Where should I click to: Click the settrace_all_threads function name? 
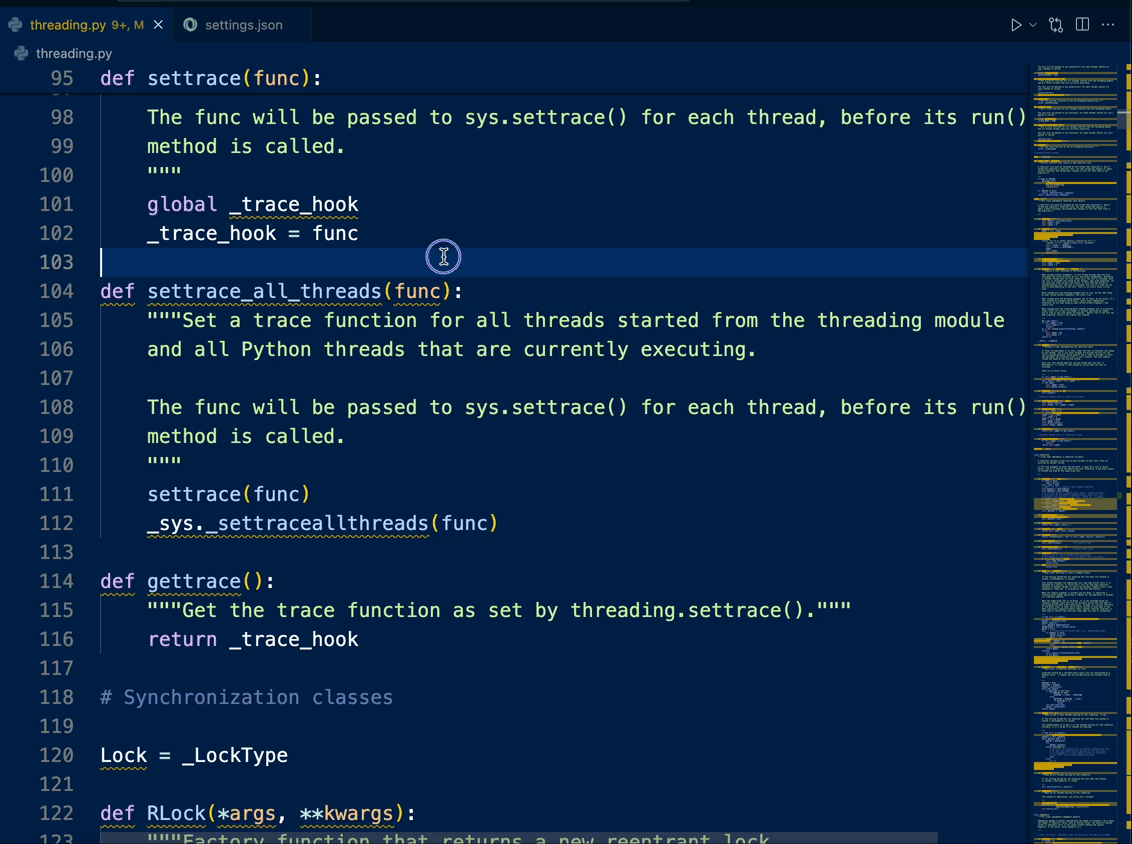(x=264, y=291)
